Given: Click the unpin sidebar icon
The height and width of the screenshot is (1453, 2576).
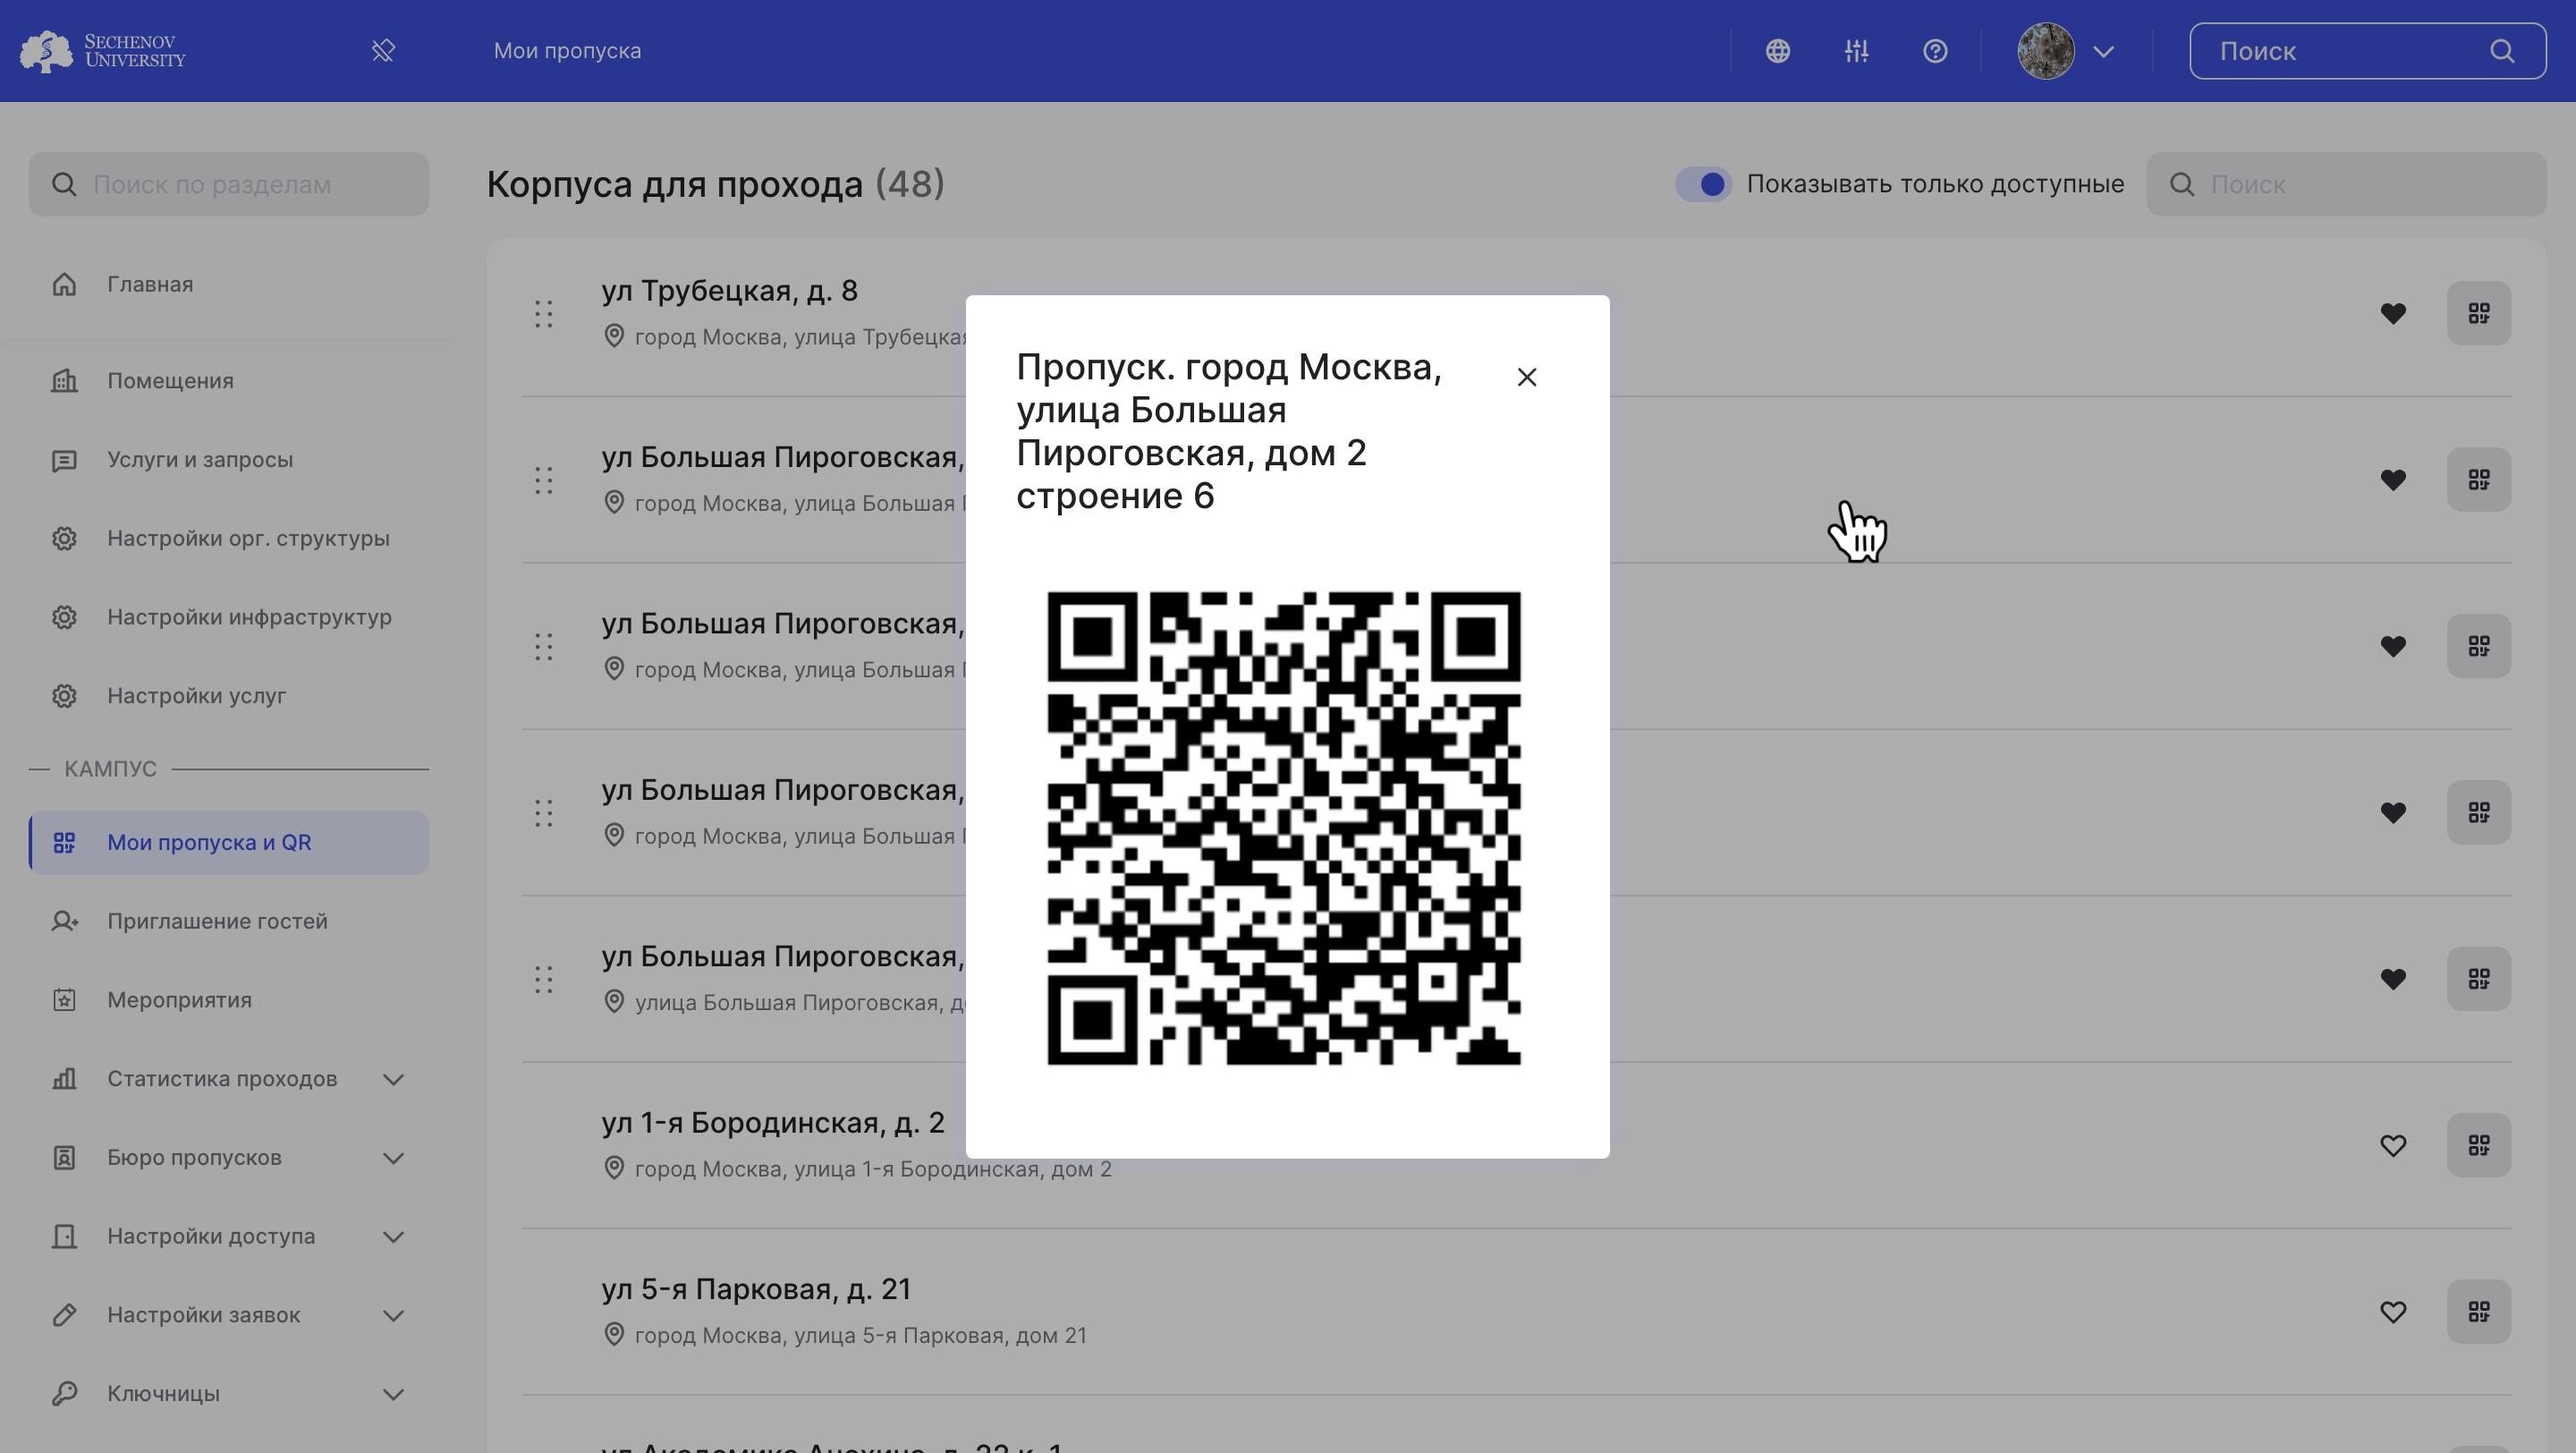Looking at the screenshot, I should click(x=383, y=51).
